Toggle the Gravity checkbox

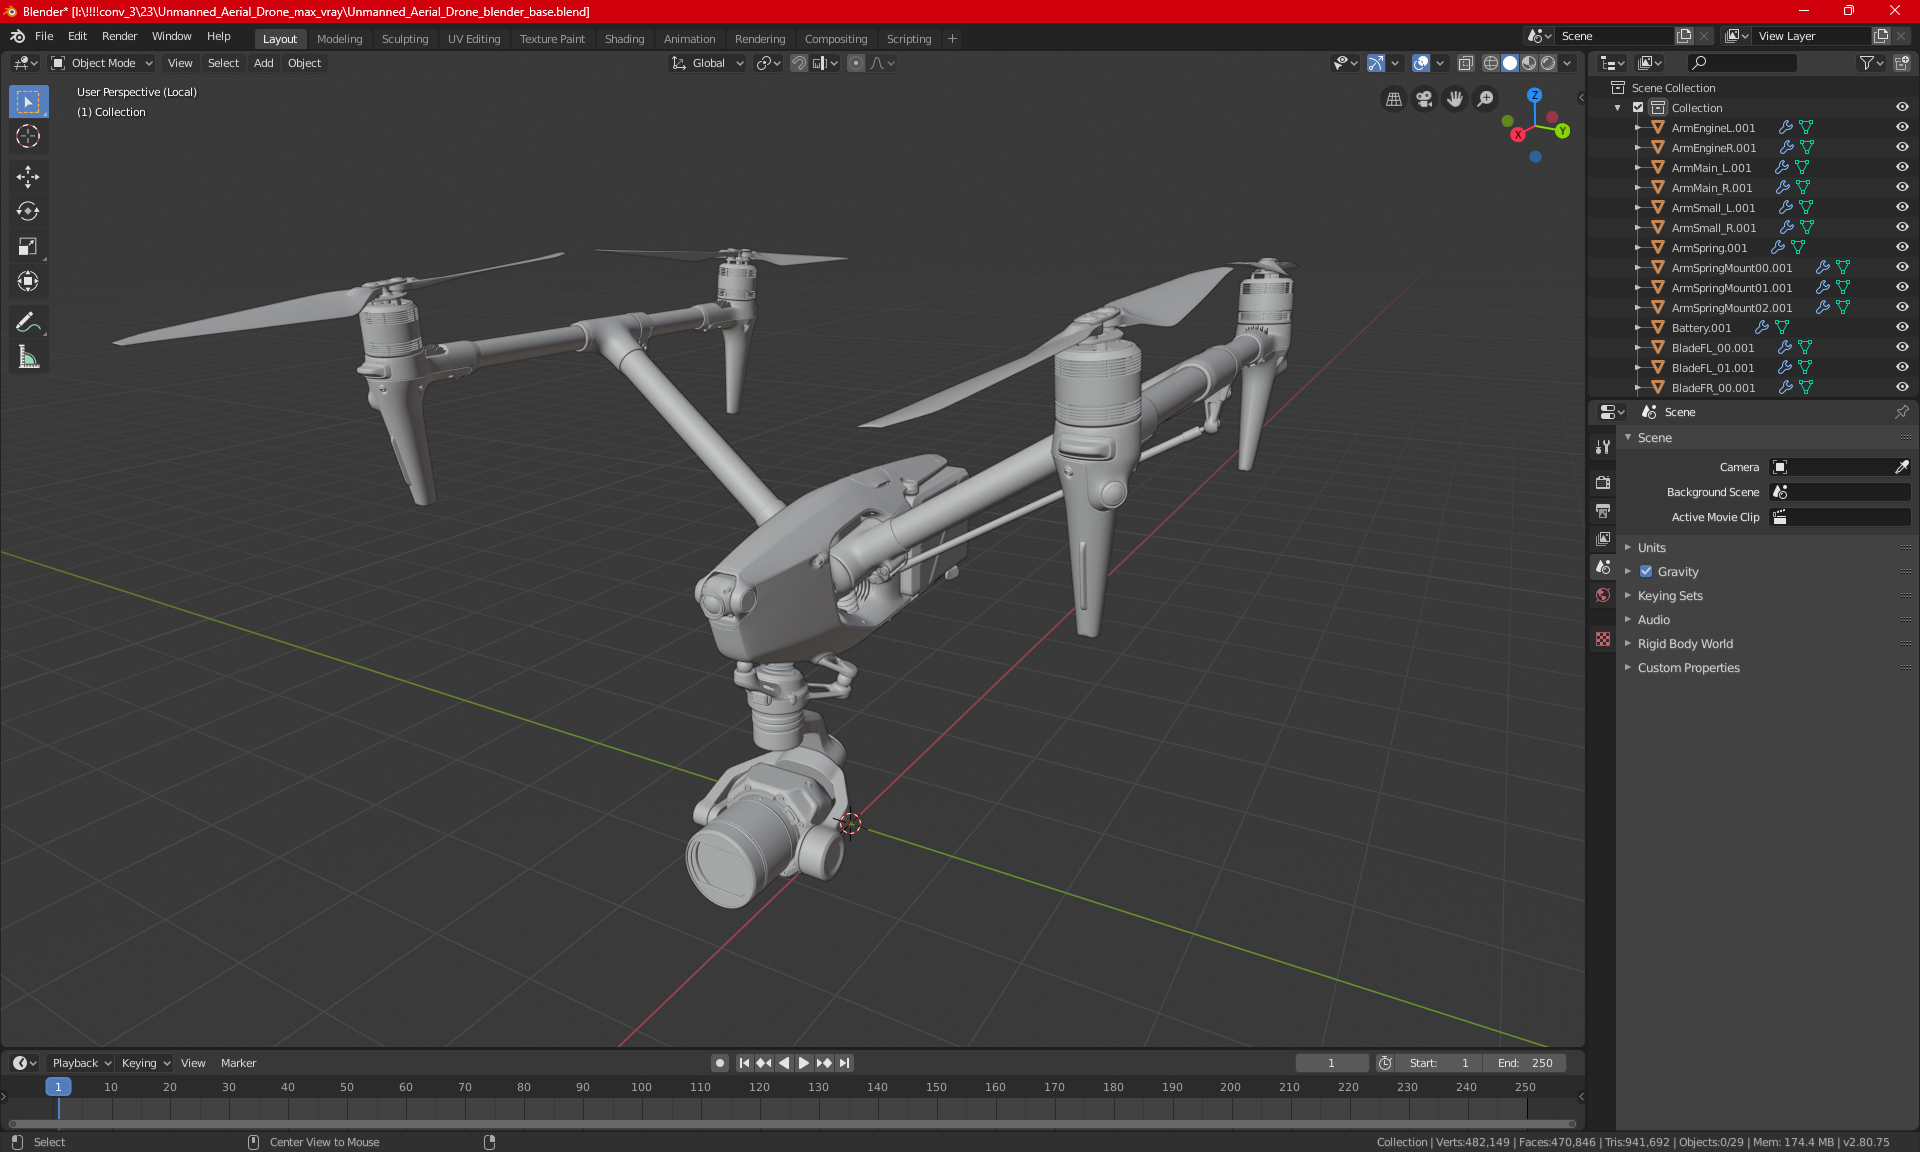point(1646,572)
